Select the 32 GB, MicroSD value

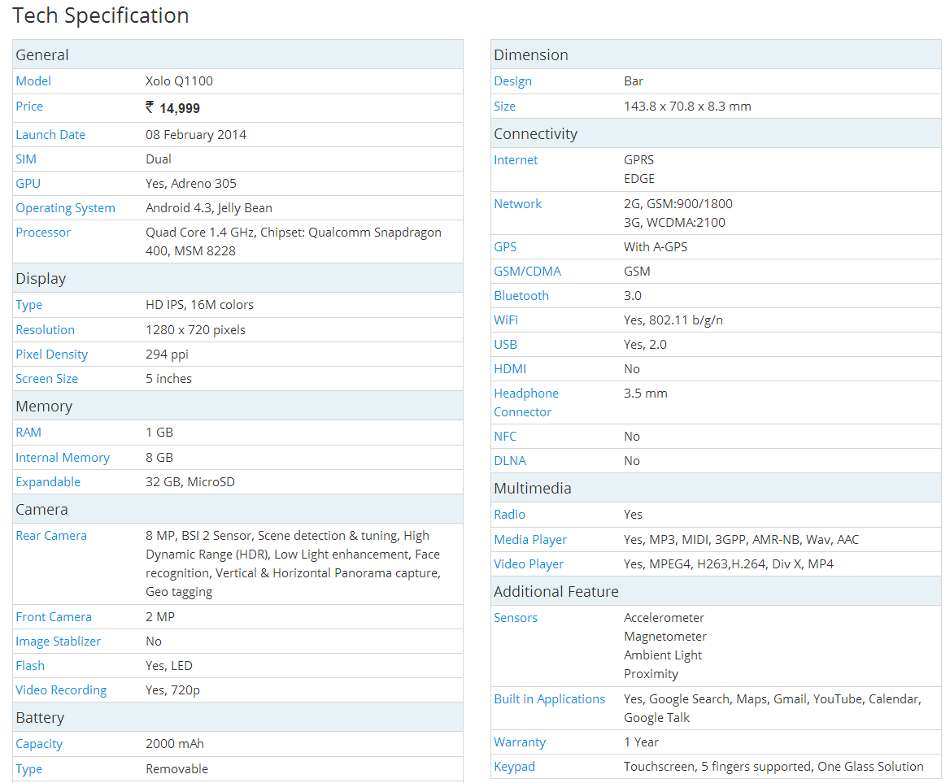(x=190, y=482)
